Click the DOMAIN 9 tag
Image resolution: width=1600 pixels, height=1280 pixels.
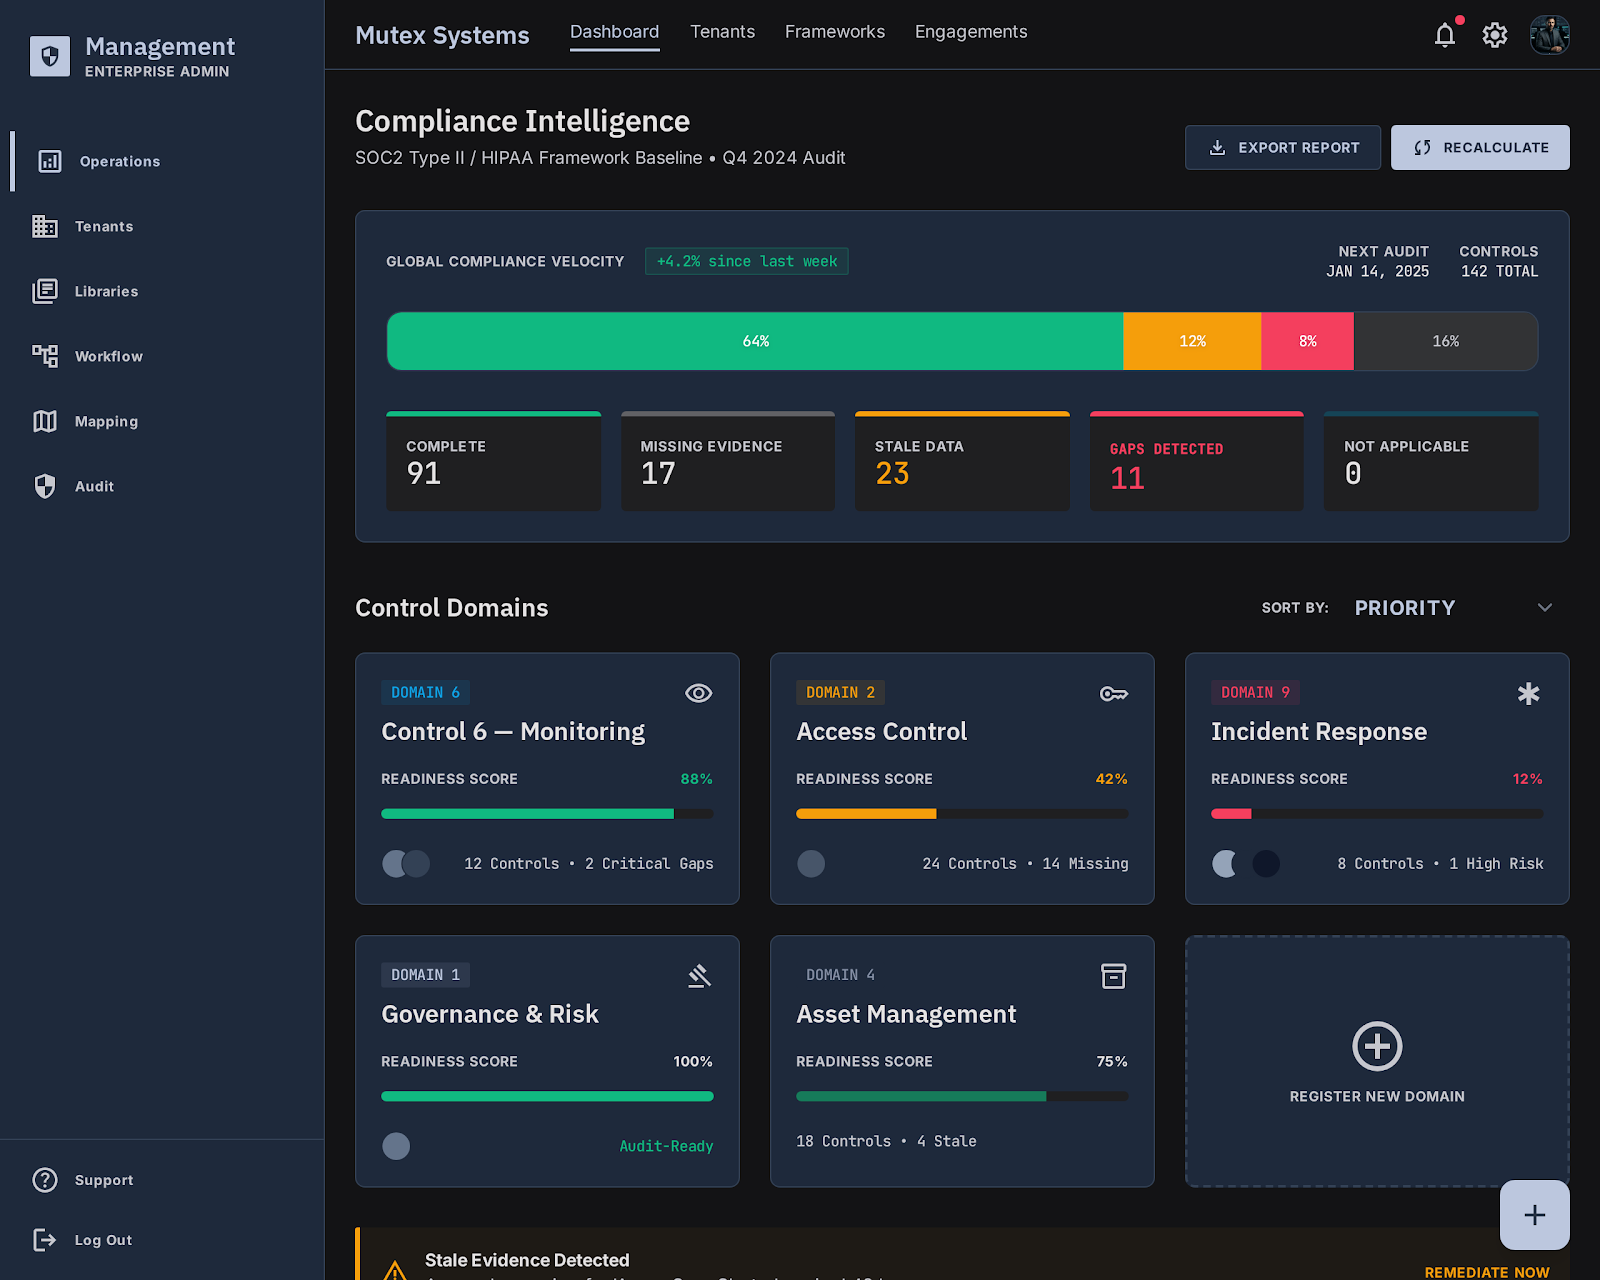[x=1255, y=692]
